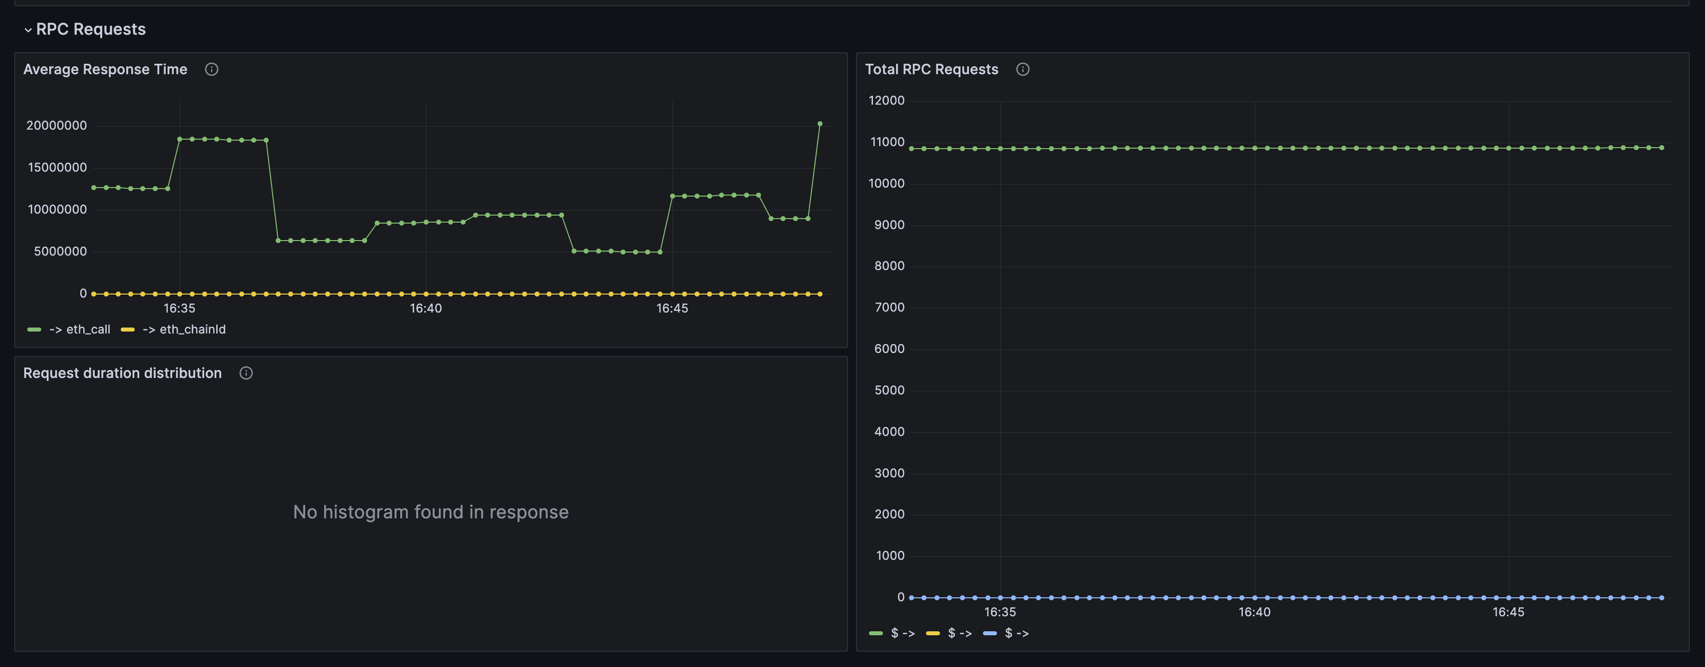This screenshot has width=1705, height=667.
Task: Click the RPC Requests row title
Action: pyautogui.click(x=91, y=30)
